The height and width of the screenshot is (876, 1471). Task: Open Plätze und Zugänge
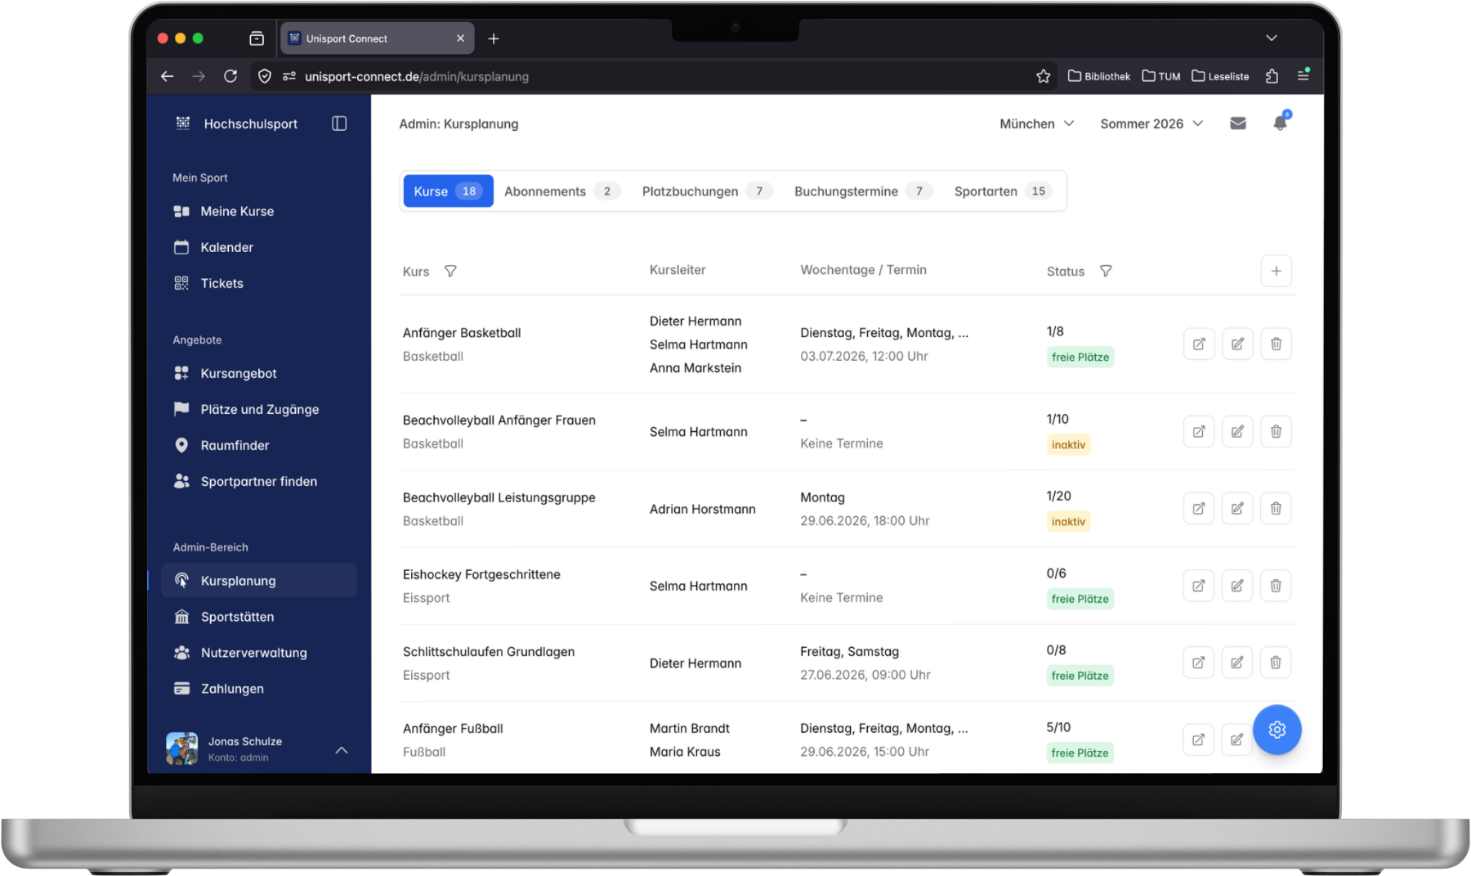coord(259,409)
